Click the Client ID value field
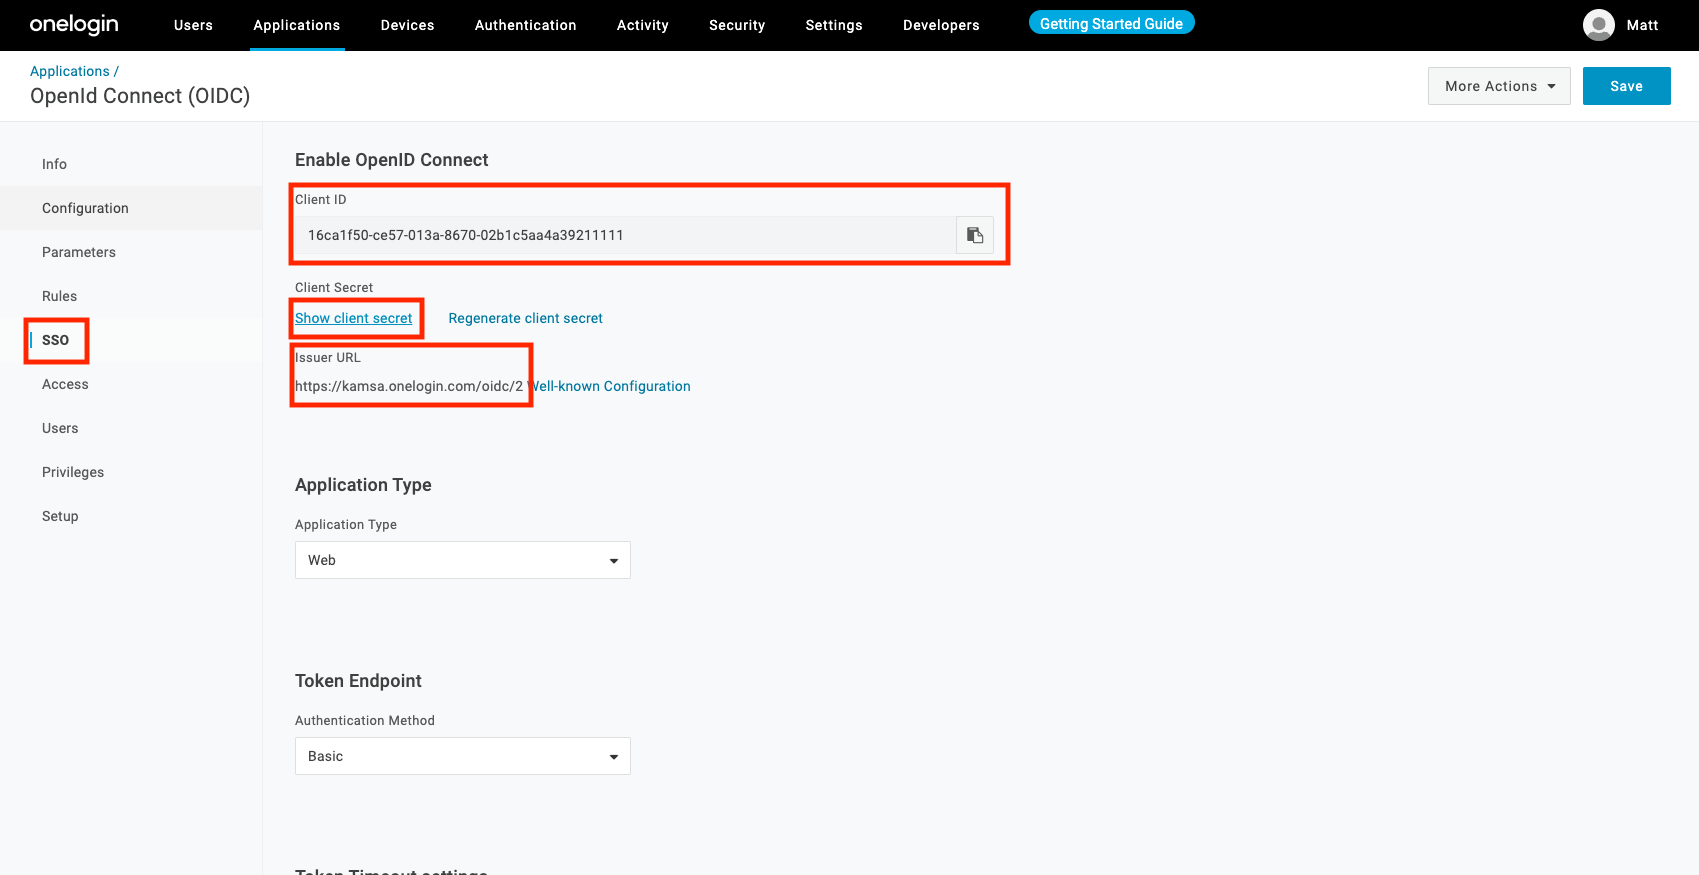1699x875 pixels. click(625, 235)
